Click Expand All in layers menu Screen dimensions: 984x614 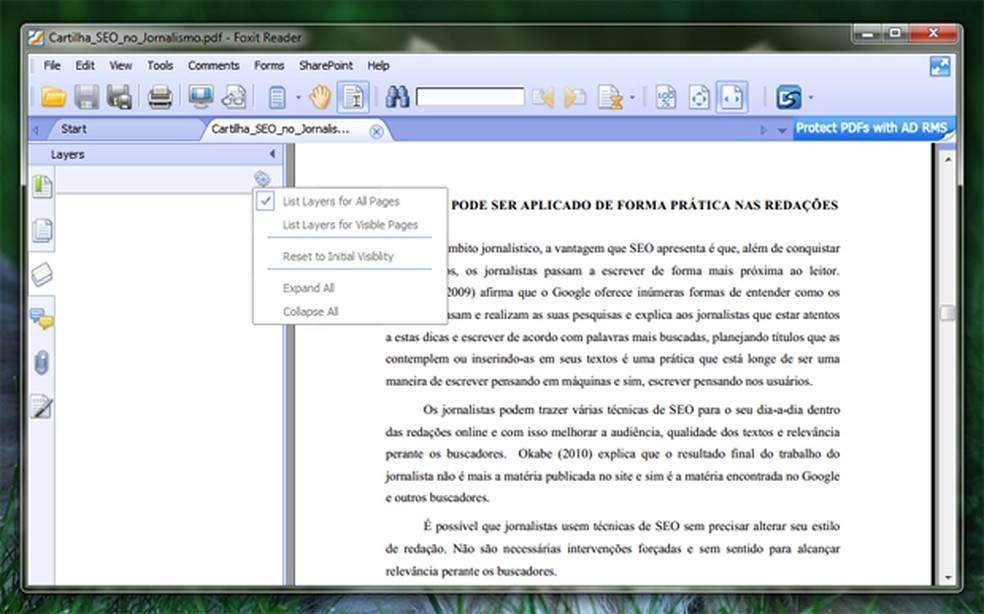308,288
